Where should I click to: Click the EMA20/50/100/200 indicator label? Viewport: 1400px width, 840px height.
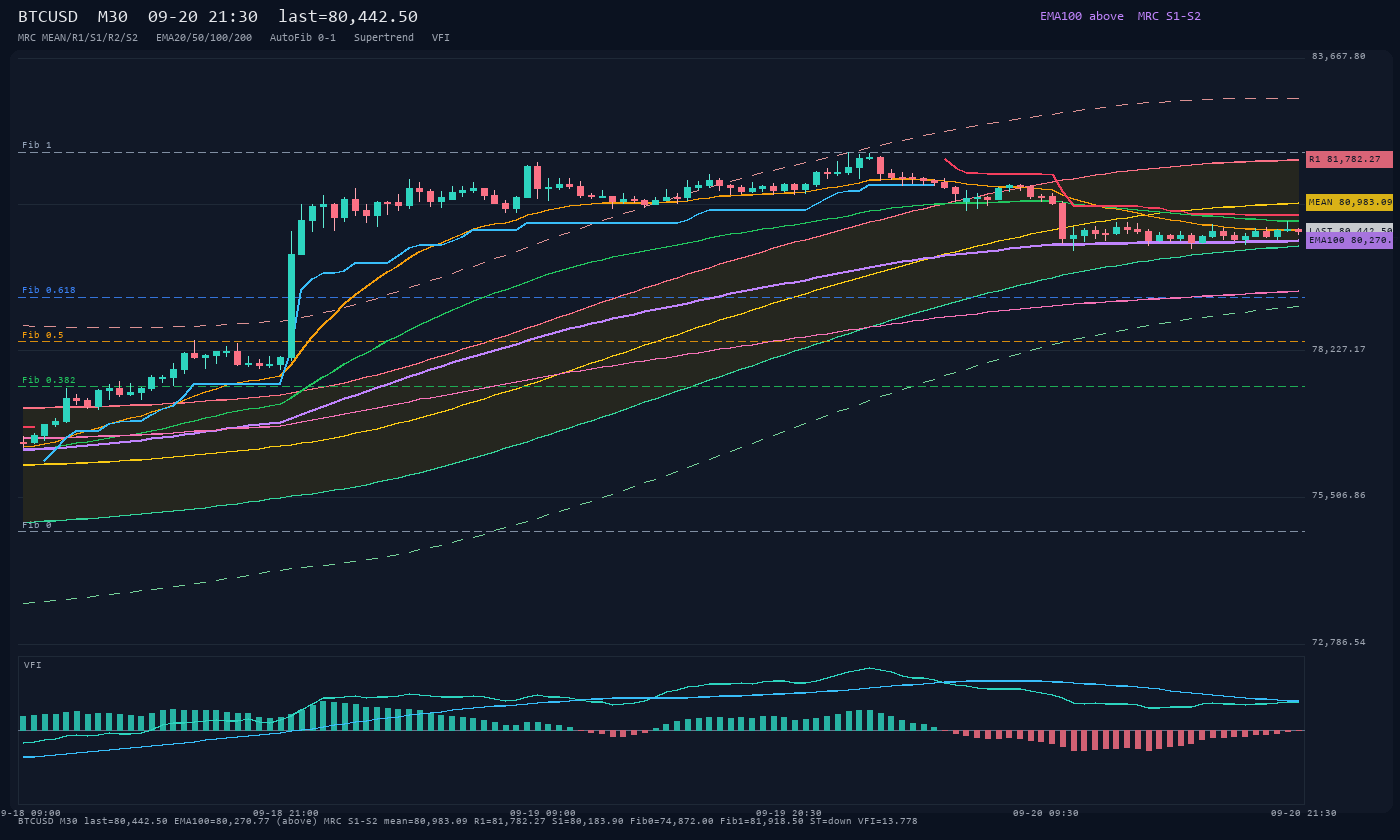204,37
